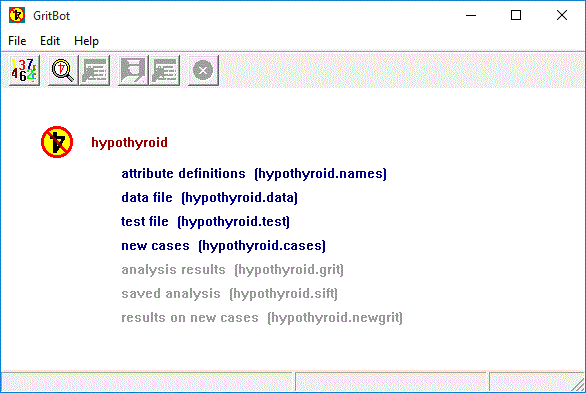
Task: Click the GritBot title bar app icon
Action: pos(17,15)
